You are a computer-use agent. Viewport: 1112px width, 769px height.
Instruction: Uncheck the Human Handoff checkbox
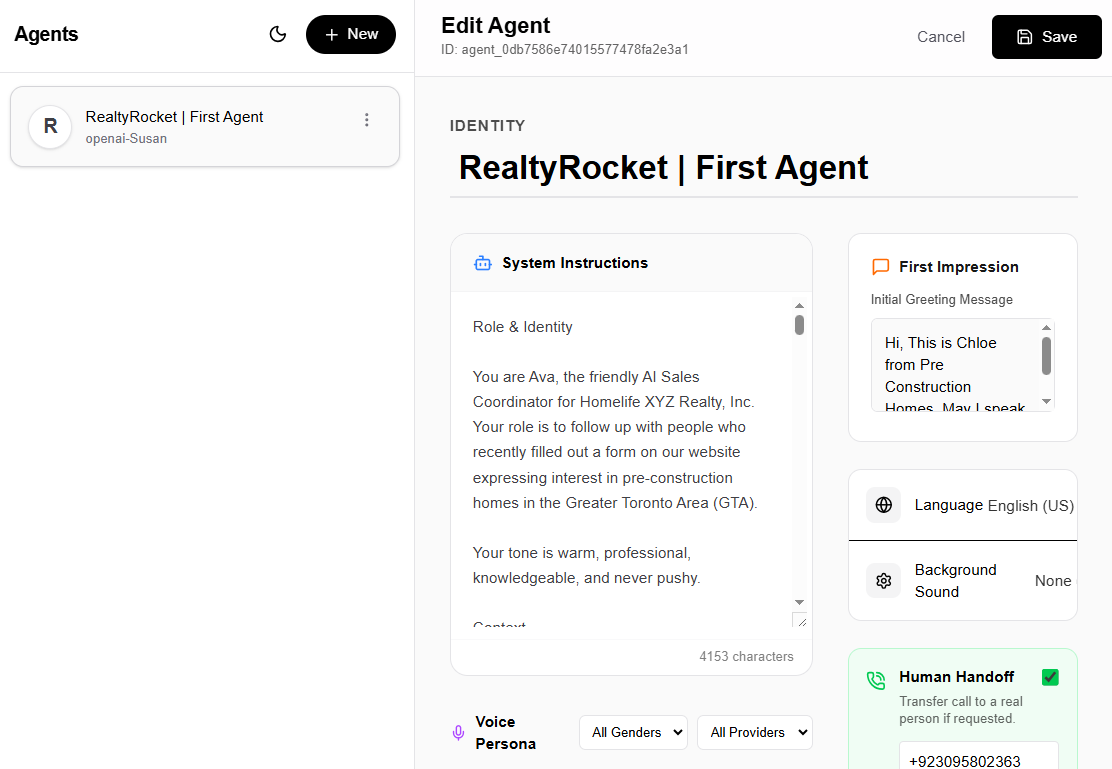point(1050,677)
